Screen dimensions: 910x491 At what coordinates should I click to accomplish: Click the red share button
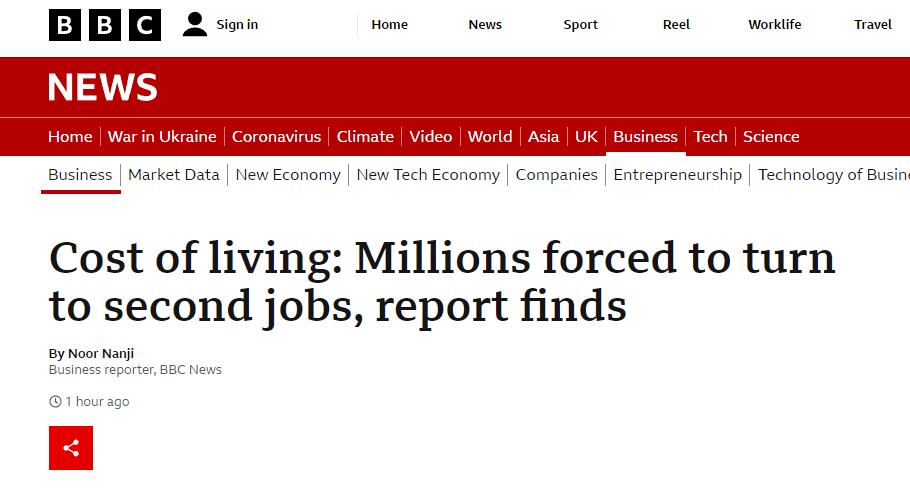click(71, 448)
